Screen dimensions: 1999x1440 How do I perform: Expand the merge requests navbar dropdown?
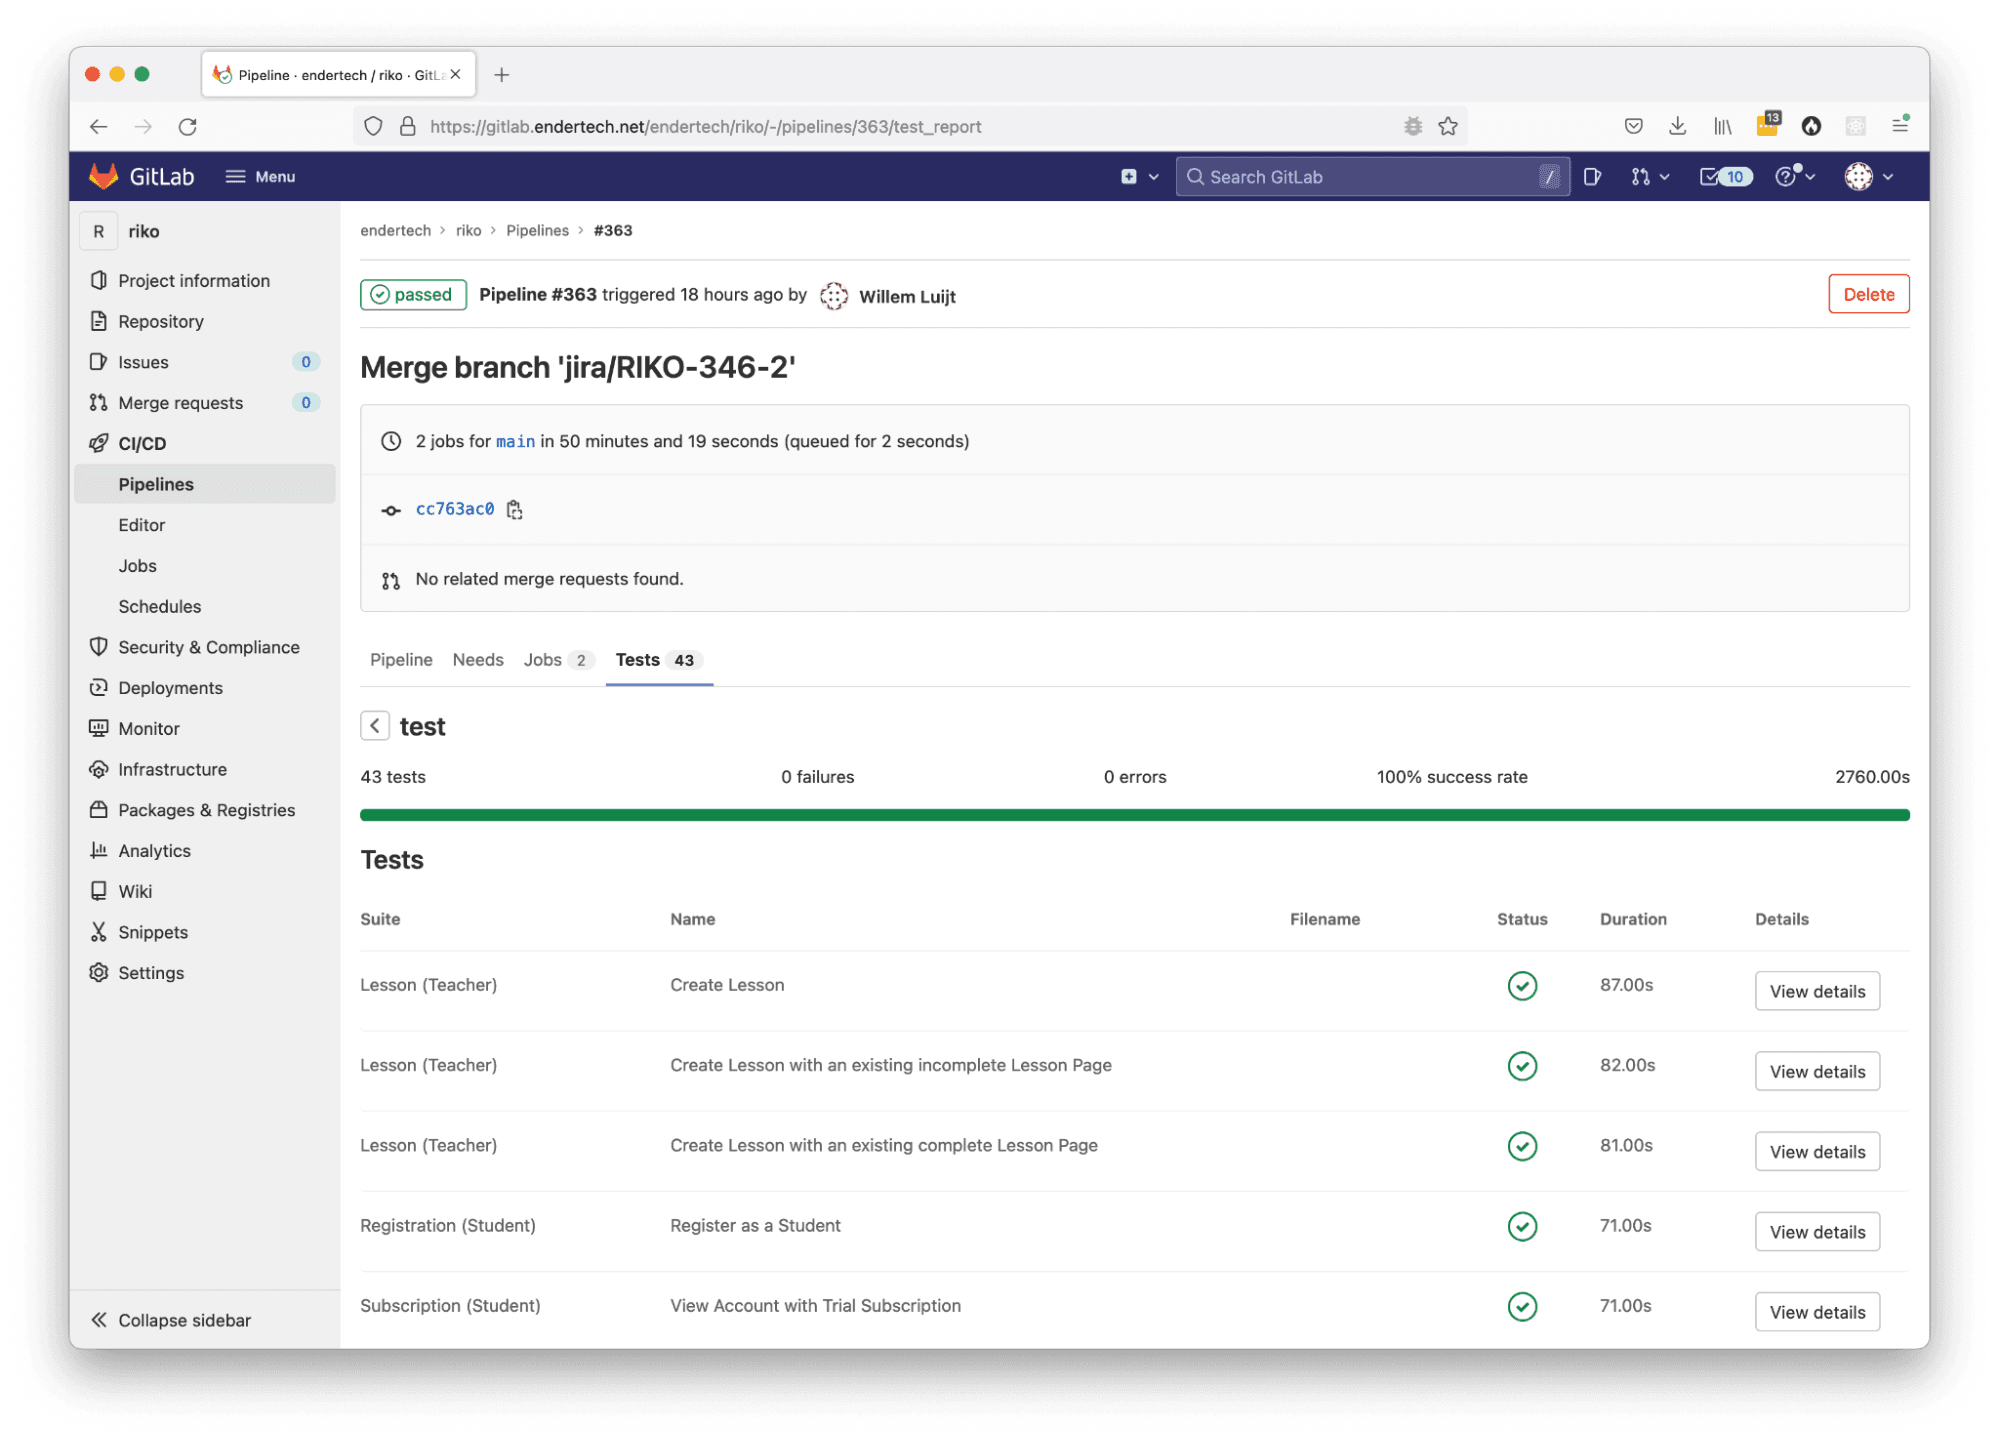pos(1650,177)
